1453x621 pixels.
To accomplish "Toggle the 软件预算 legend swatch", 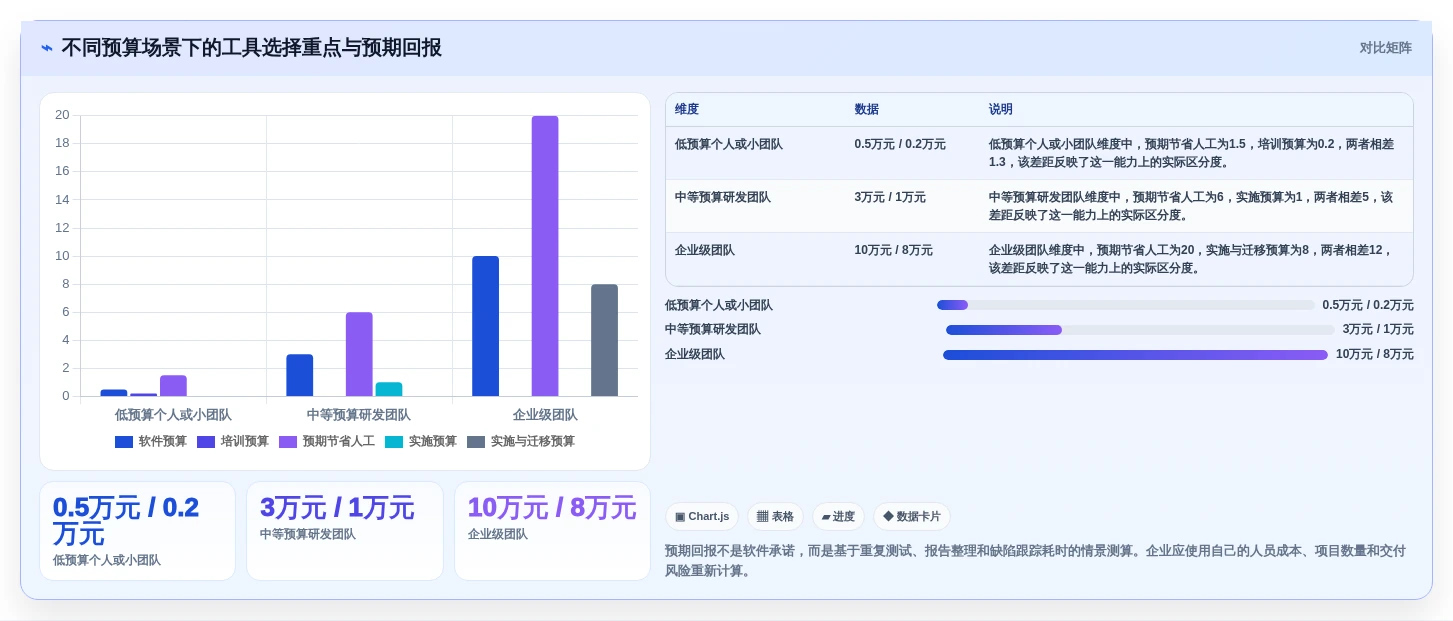I will (124, 441).
